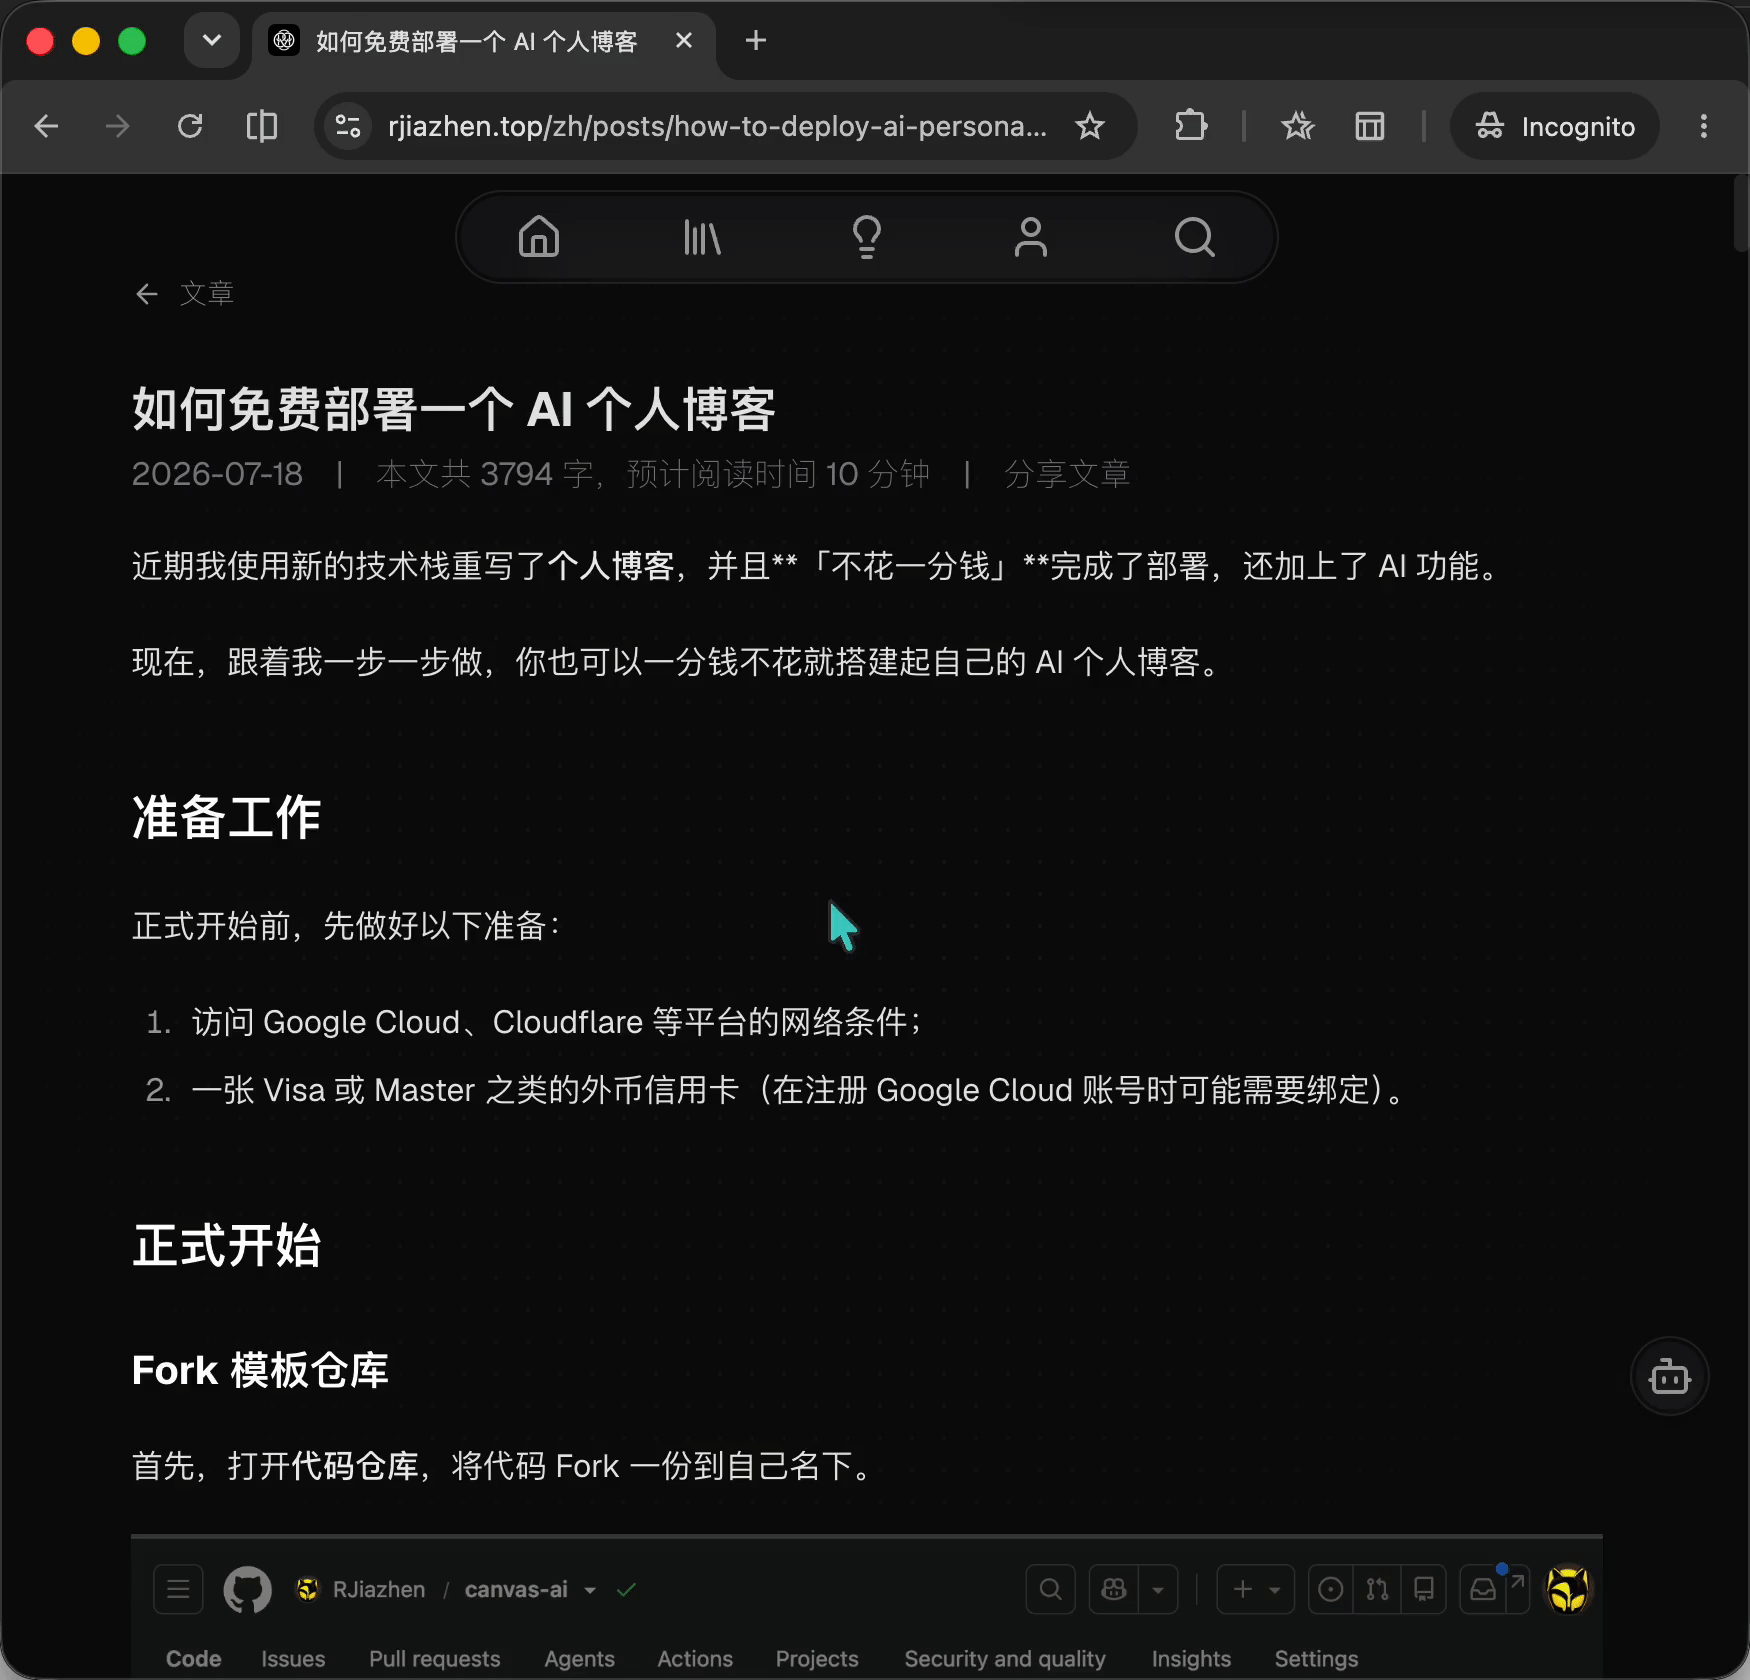Click the canvas-ai repo name in screenshot
1750x1680 pixels.
(x=516, y=1589)
